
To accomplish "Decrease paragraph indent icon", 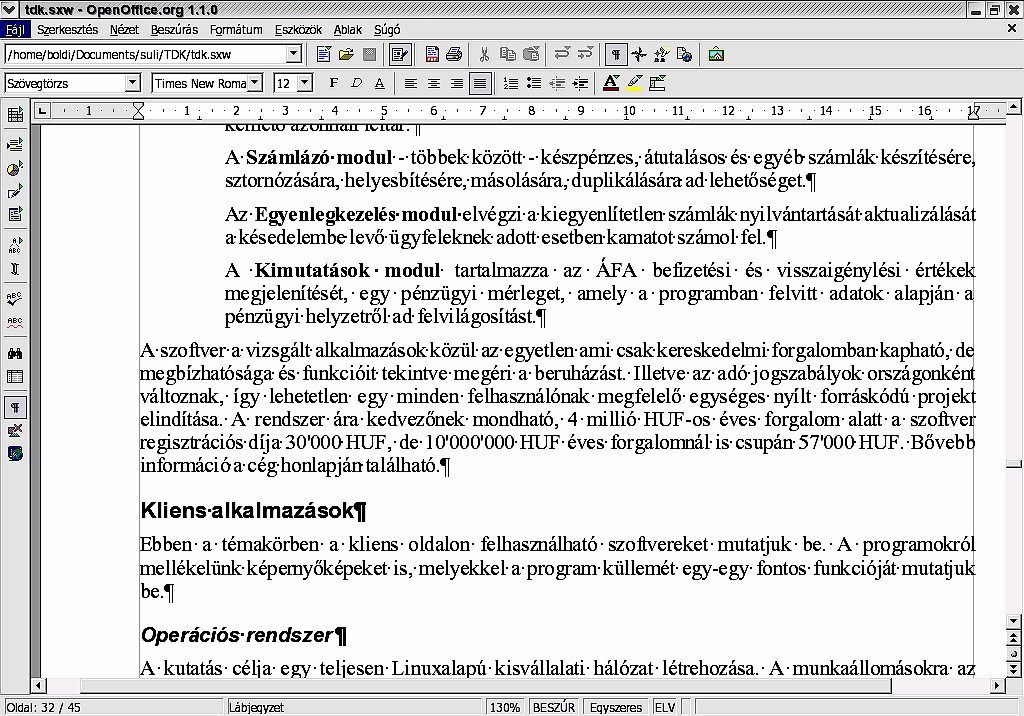I will click(556, 83).
